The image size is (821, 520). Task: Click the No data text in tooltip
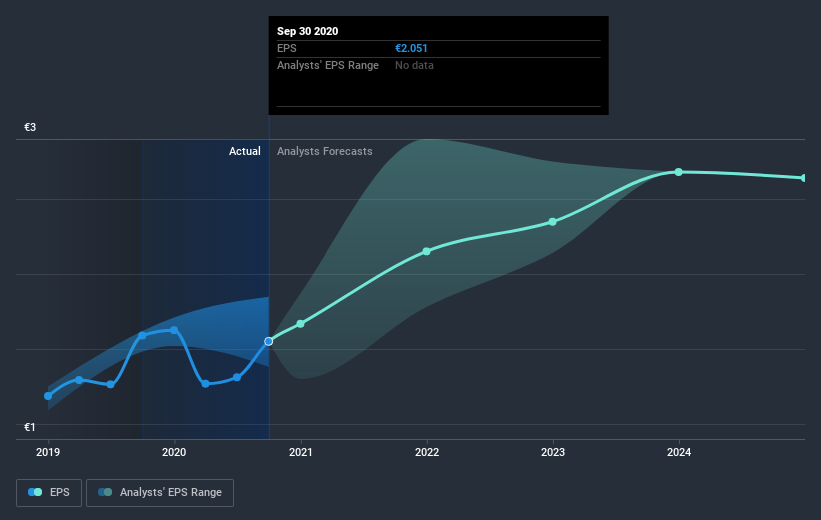click(x=414, y=65)
